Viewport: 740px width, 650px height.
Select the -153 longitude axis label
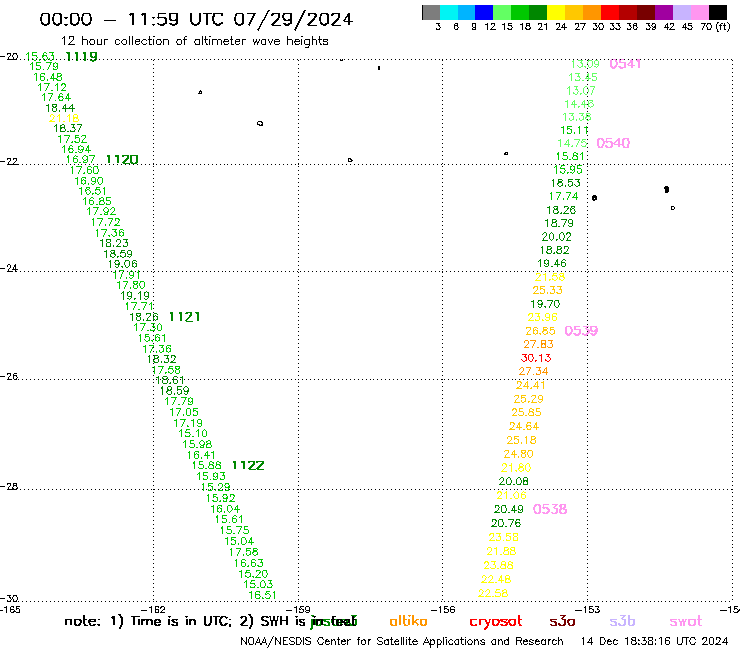(x=588, y=610)
